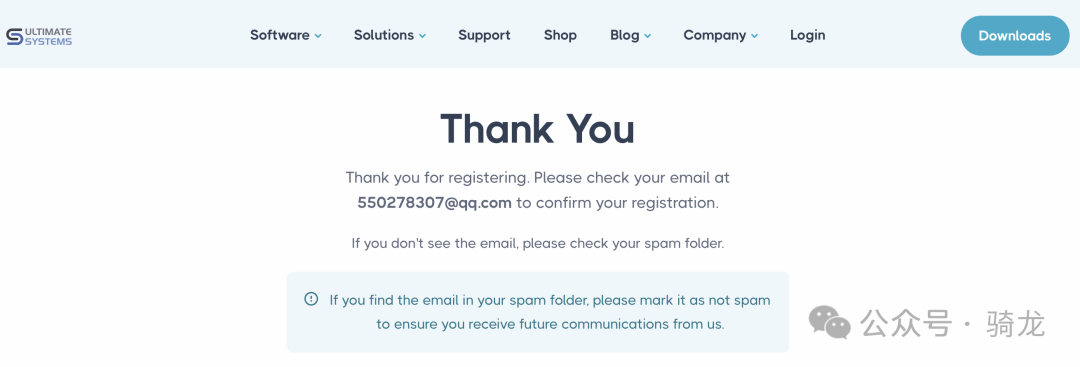Expand the Blog dropdown chevron
1080x367 pixels.
(x=647, y=36)
